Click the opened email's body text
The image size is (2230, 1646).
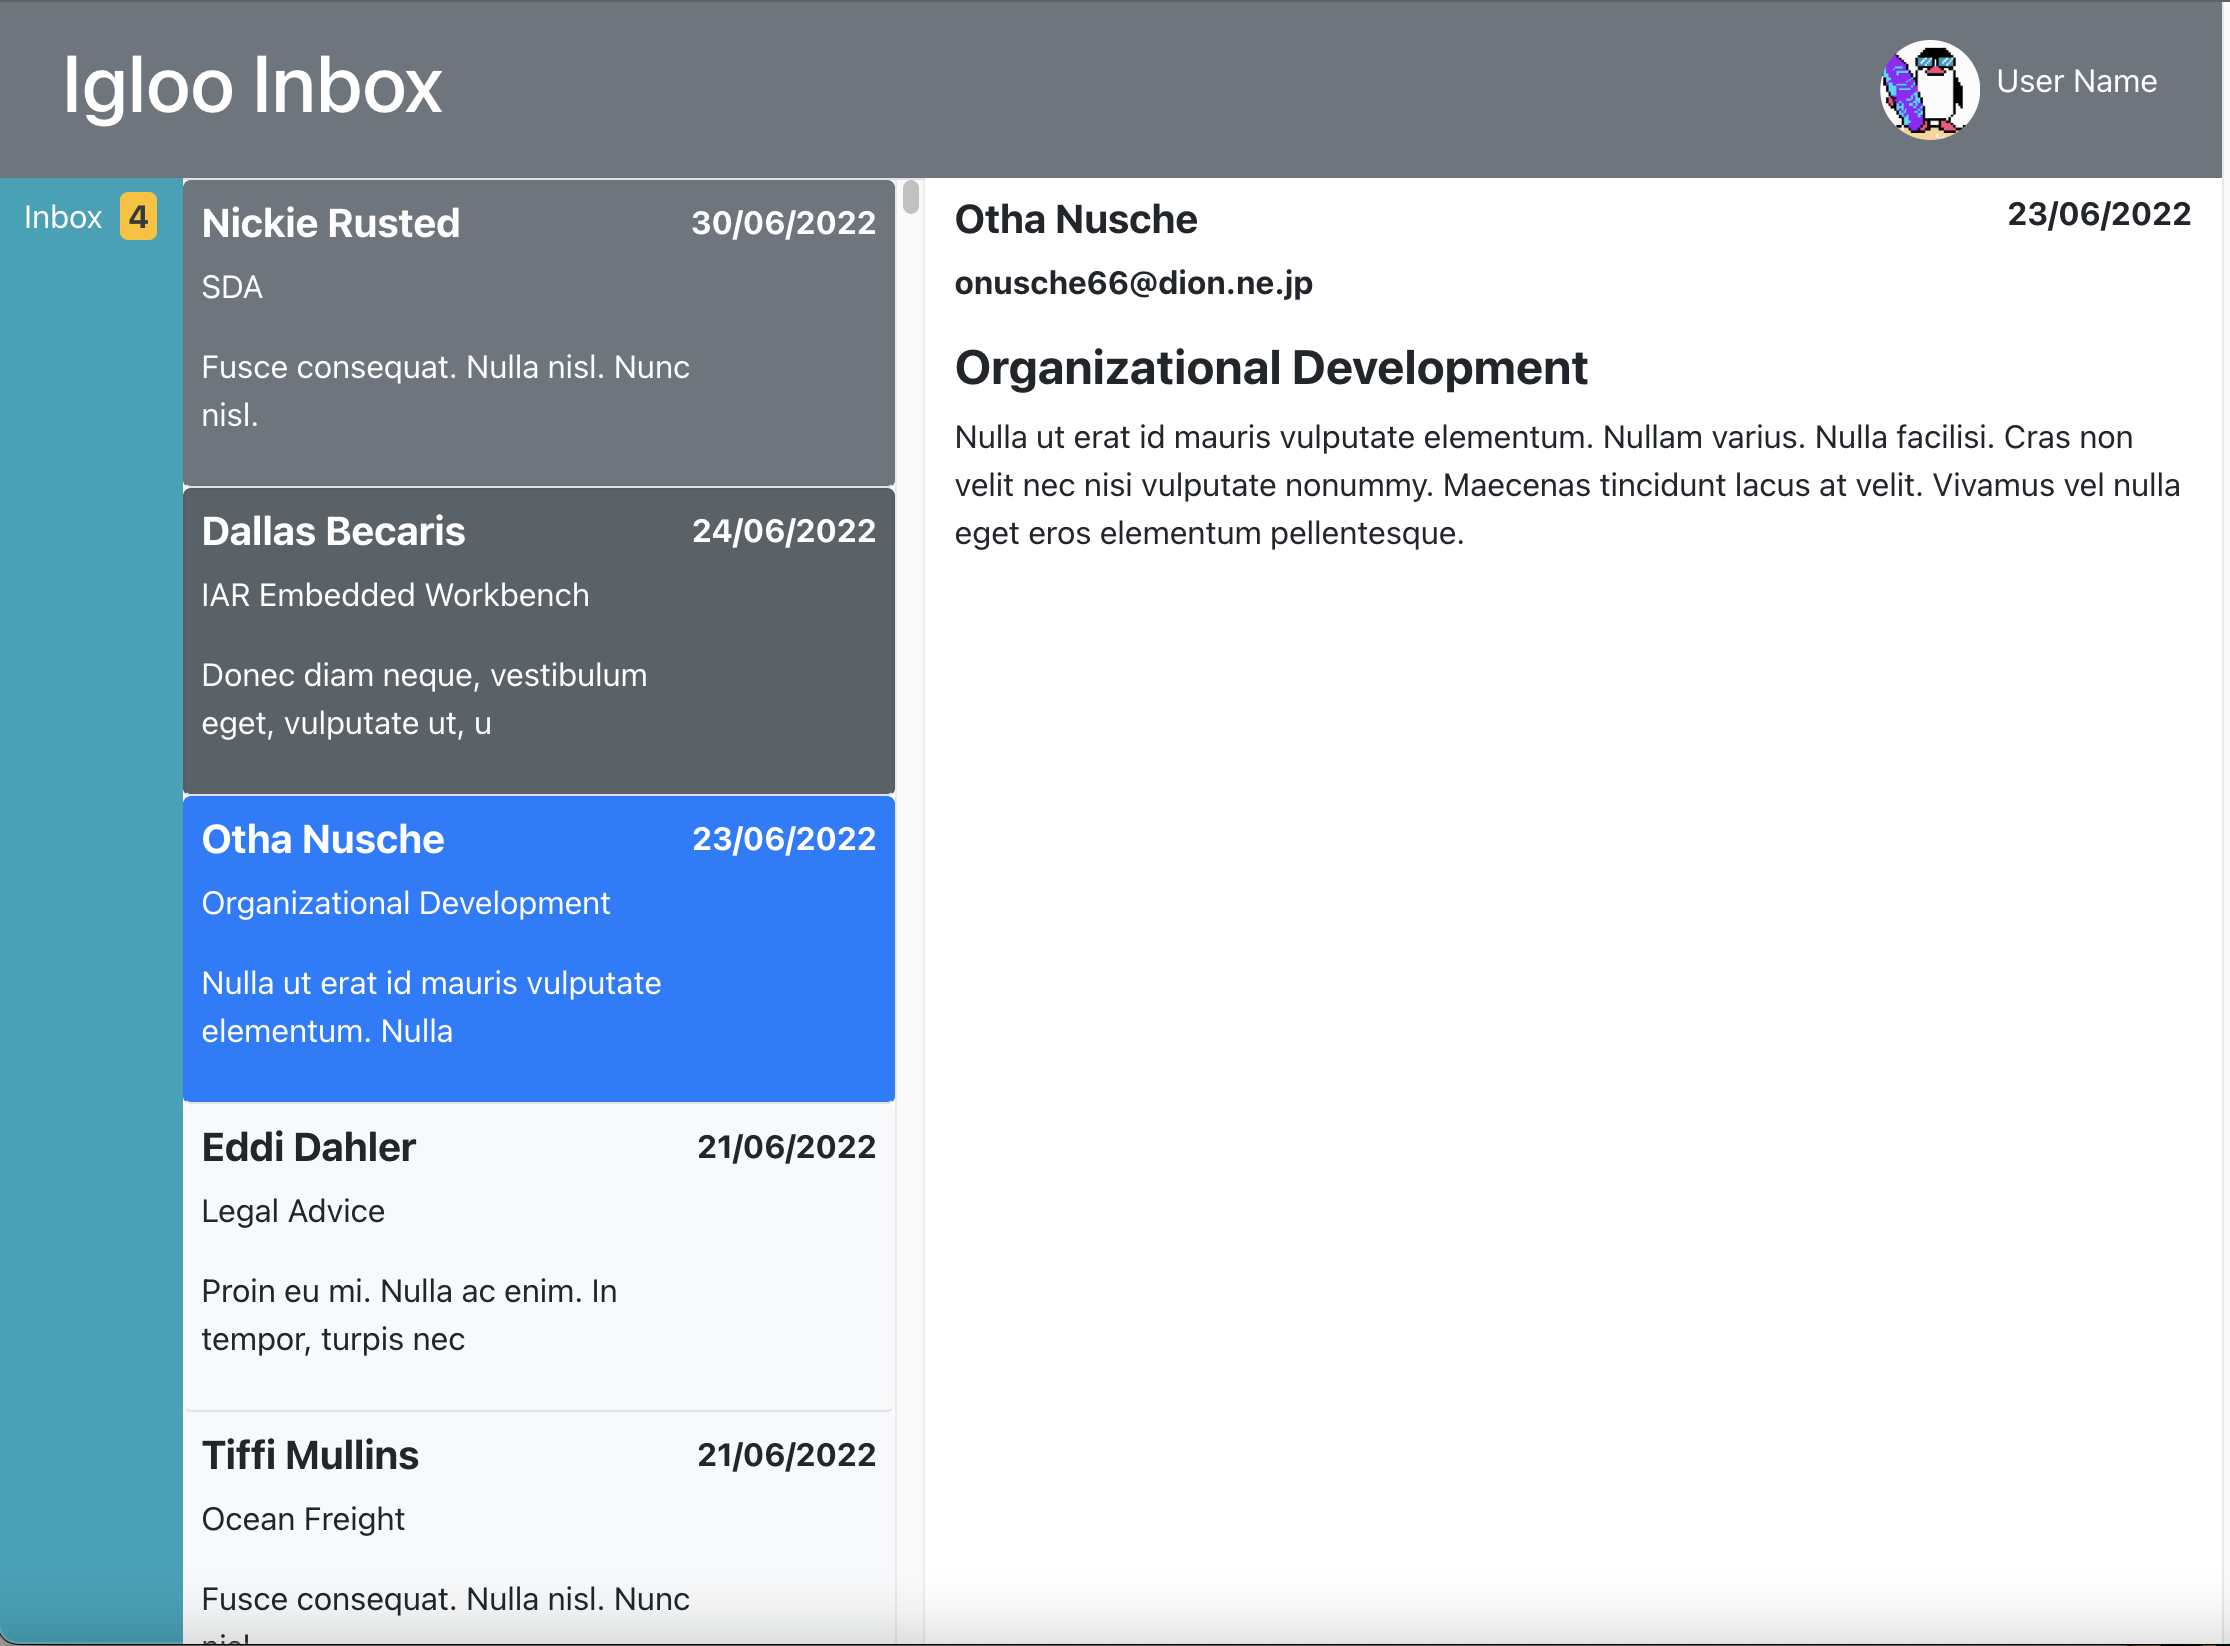point(1565,485)
